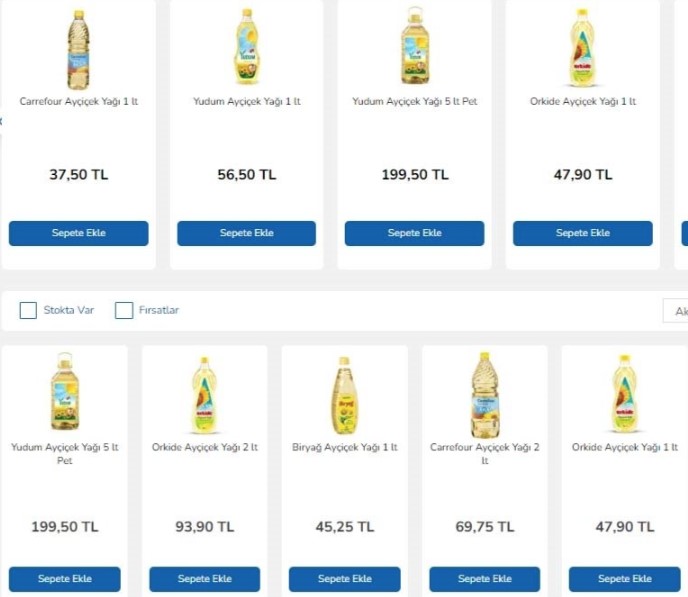This screenshot has height=597, width=688.
Task: Open the sorting dropdown starting with "Ak"
Action: [677, 311]
